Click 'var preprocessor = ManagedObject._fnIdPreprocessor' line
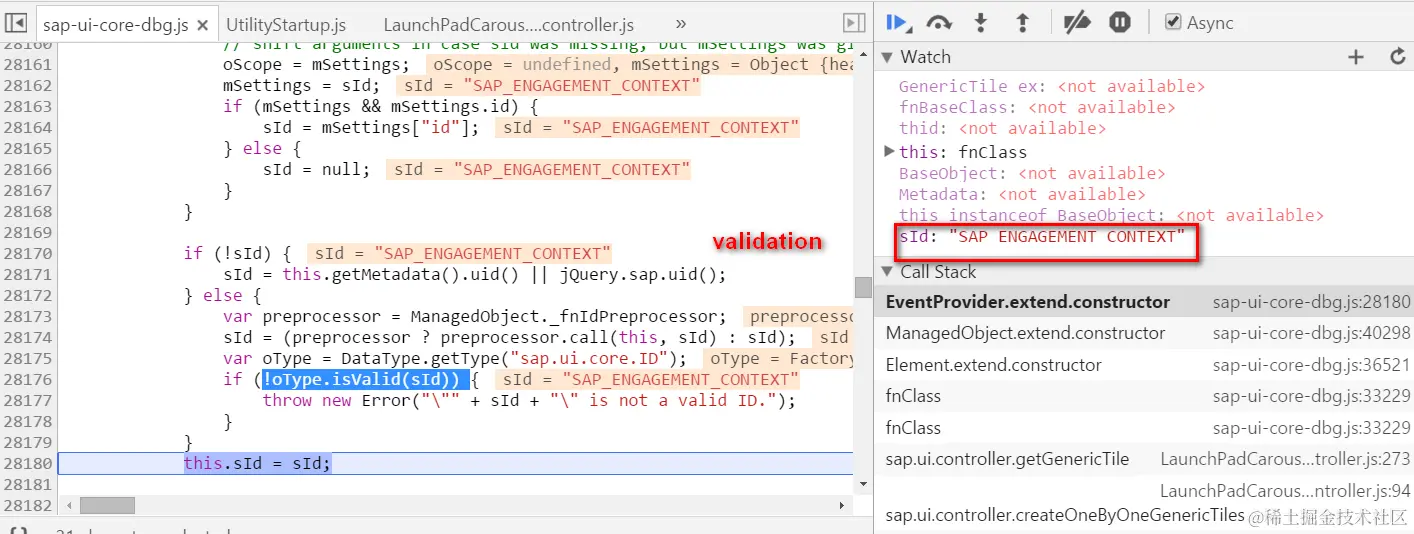Screen dimensions: 1414x534 (475, 316)
